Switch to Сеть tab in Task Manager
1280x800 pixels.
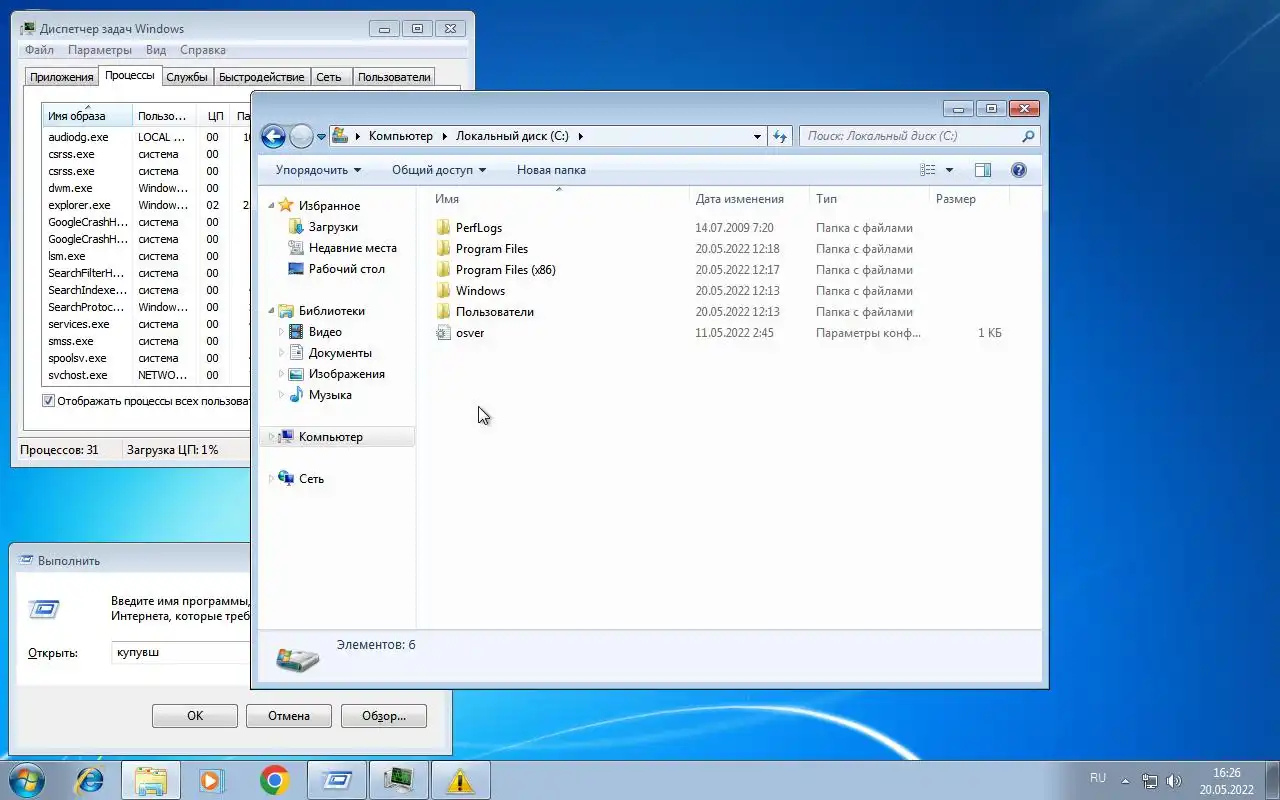(329, 77)
